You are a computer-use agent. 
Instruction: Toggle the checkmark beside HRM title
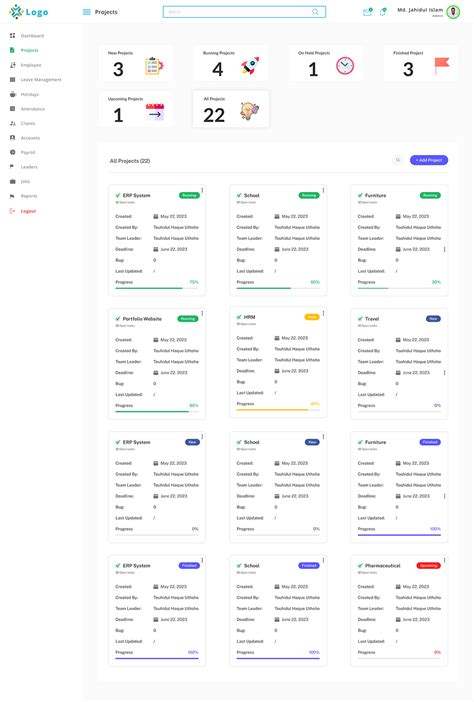point(239,317)
